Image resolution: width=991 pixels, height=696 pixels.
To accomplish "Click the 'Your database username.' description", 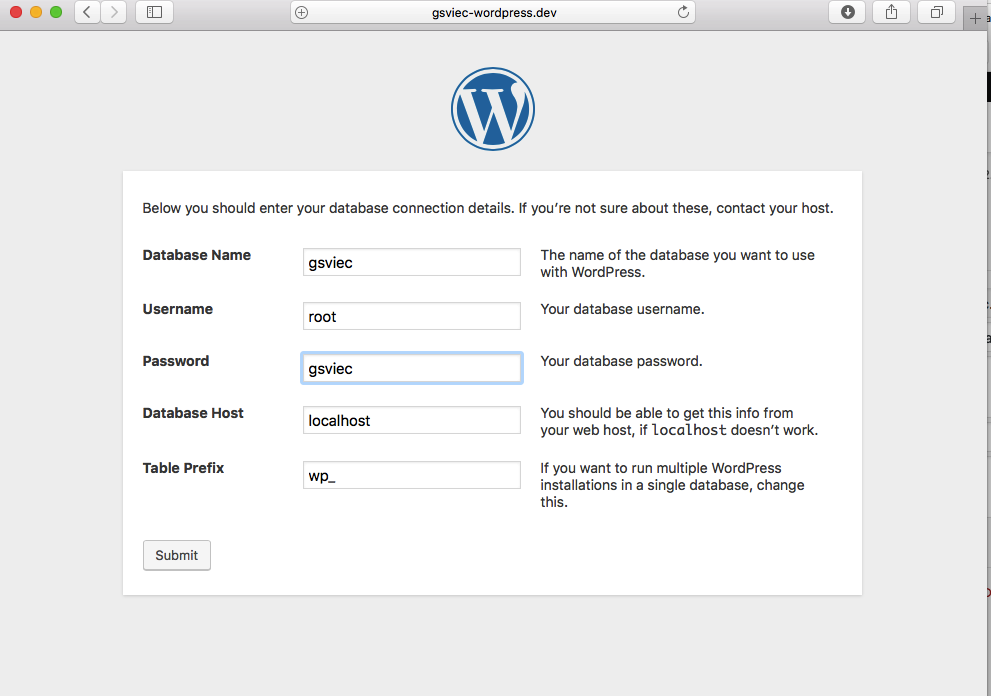I will 622,309.
